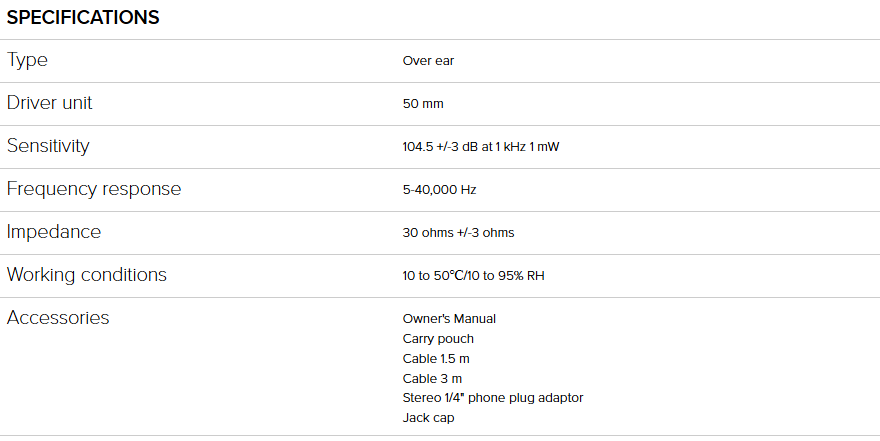The width and height of the screenshot is (880, 441).
Task: Click the Jack cap accessory entry
Action: pos(428,417)
